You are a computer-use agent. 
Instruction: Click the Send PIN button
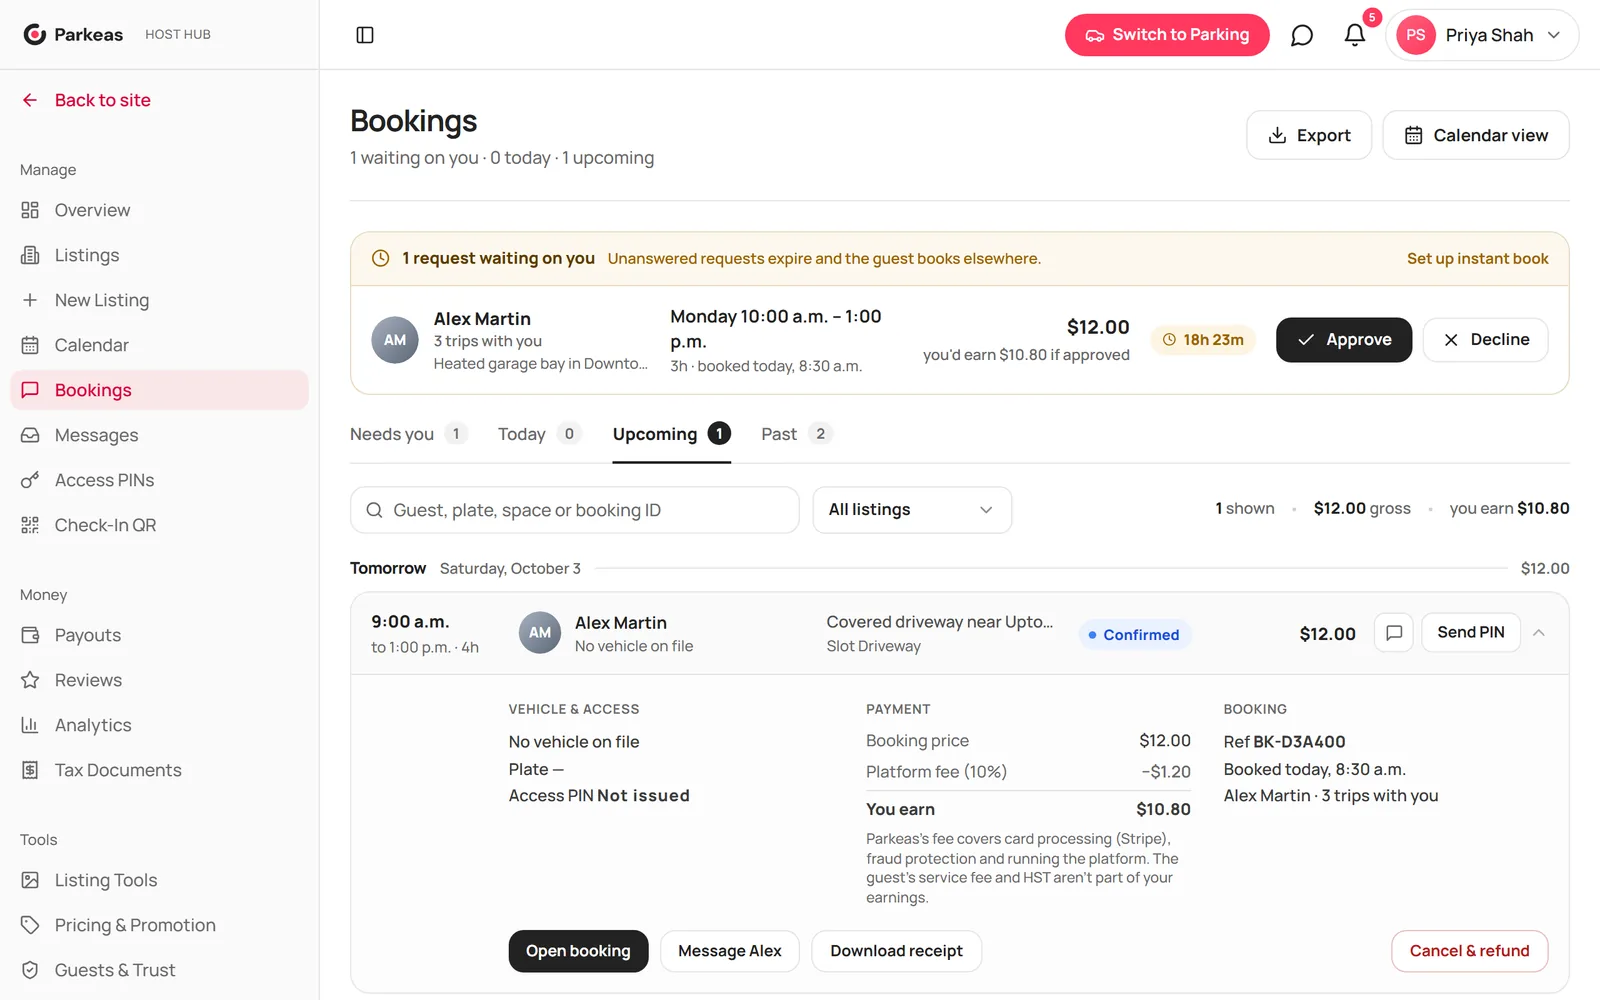pos(1471,633)
